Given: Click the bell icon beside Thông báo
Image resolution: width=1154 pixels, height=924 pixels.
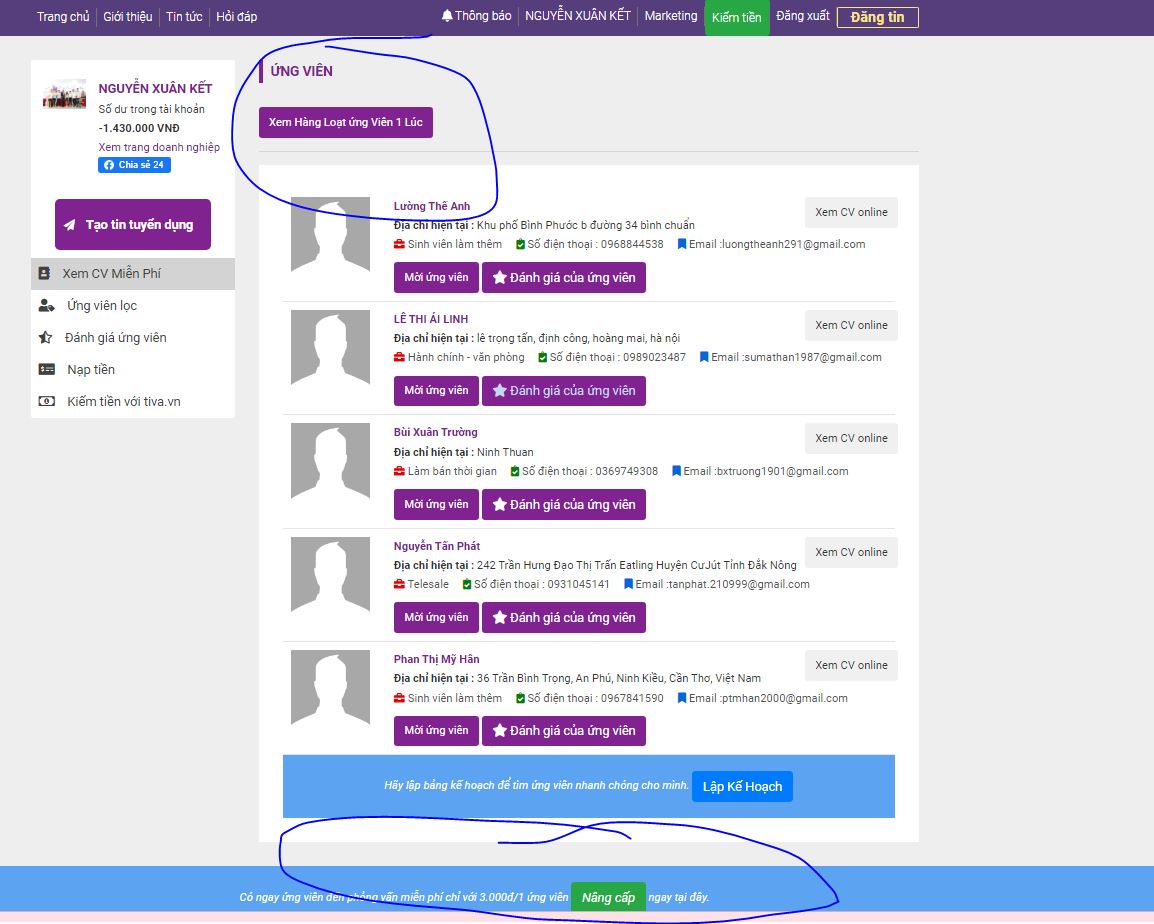Looking at the screenshot, I should coord(447,16).
